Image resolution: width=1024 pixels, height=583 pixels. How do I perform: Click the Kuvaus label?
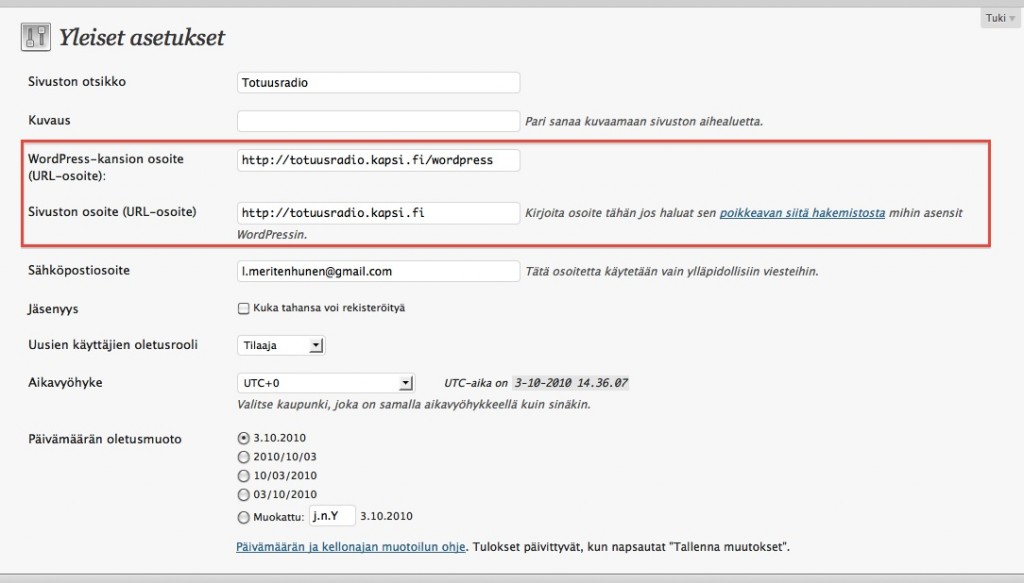pyautogui.click(x=49, y=120)
